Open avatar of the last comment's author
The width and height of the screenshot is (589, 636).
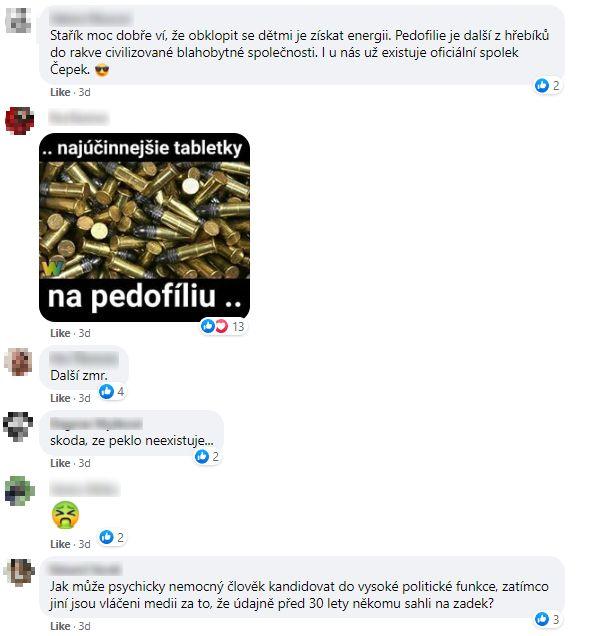(x=19, y=572)
